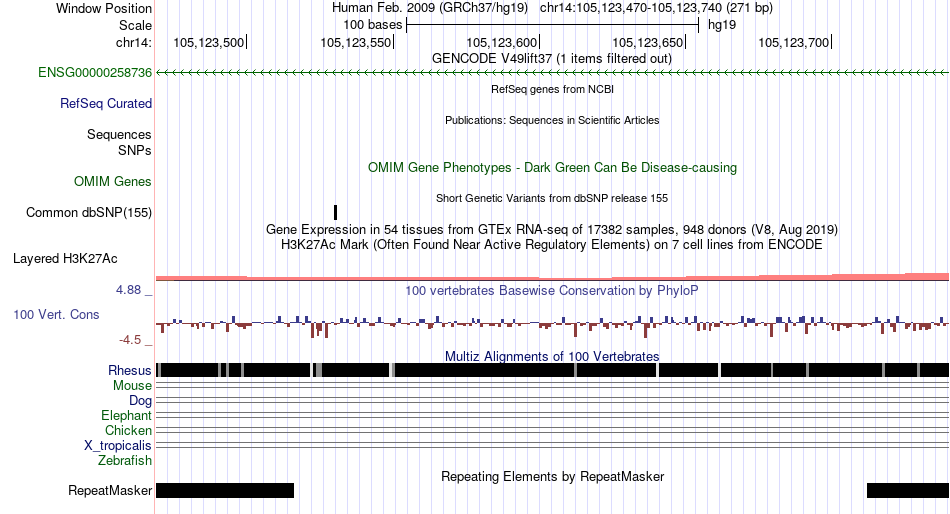
Task: Click the Mouse alignment label
Action: pyautogui.click(x=132, y=386)
